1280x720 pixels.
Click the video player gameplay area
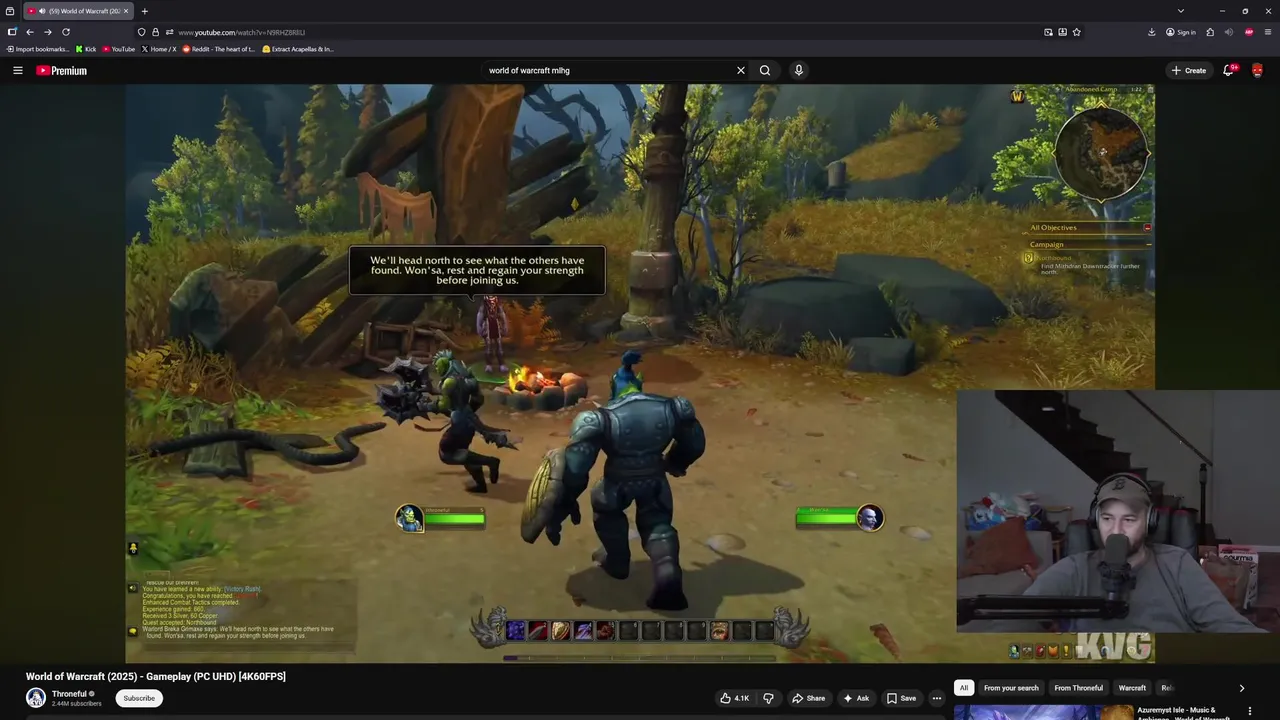(640, 373)
